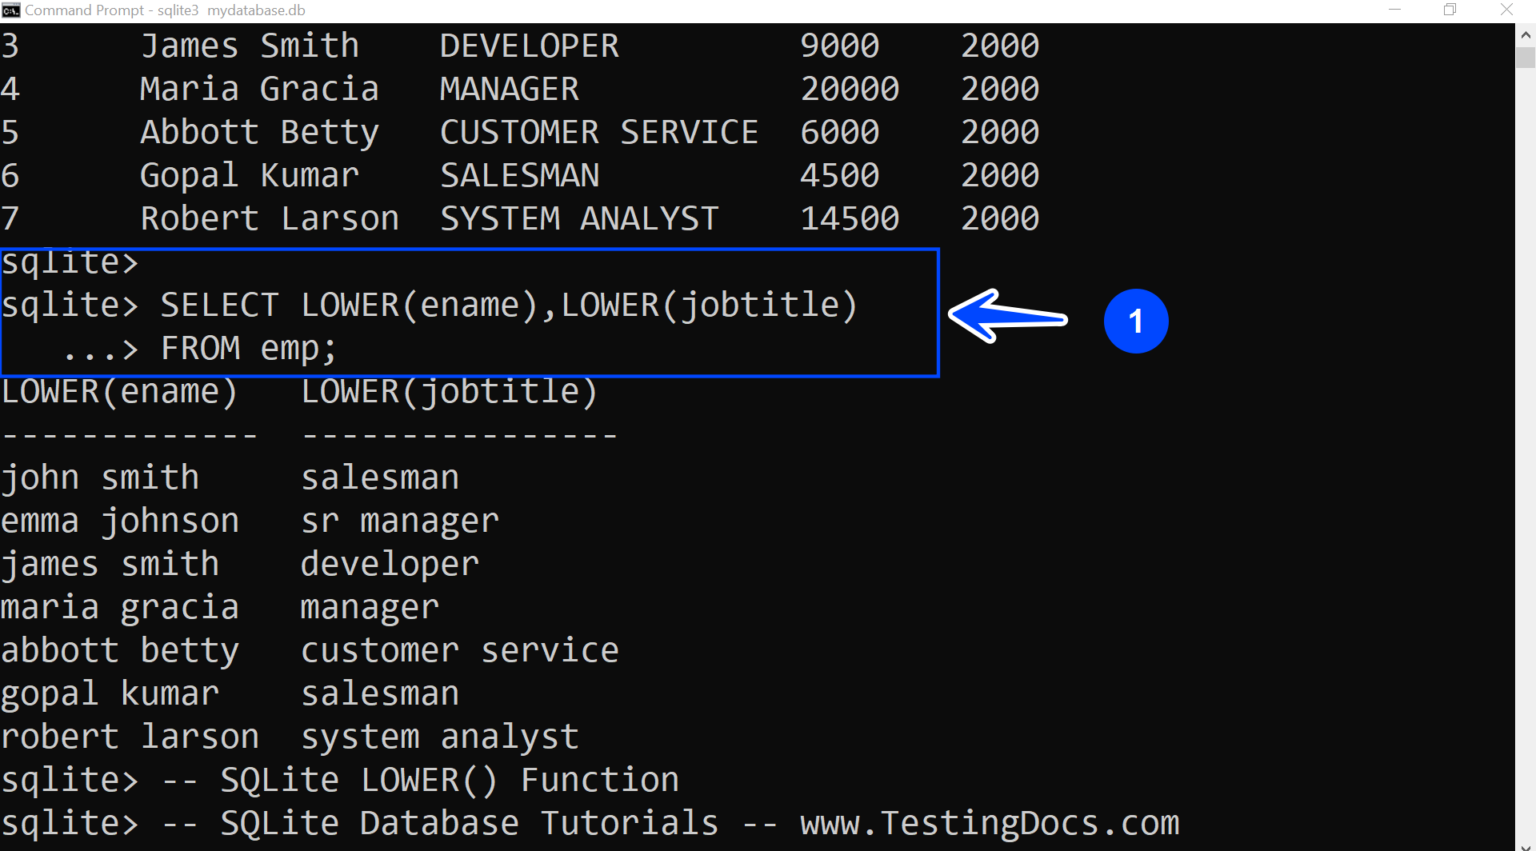Click the blue numbered "1" annotation circle

[1135, 321]
